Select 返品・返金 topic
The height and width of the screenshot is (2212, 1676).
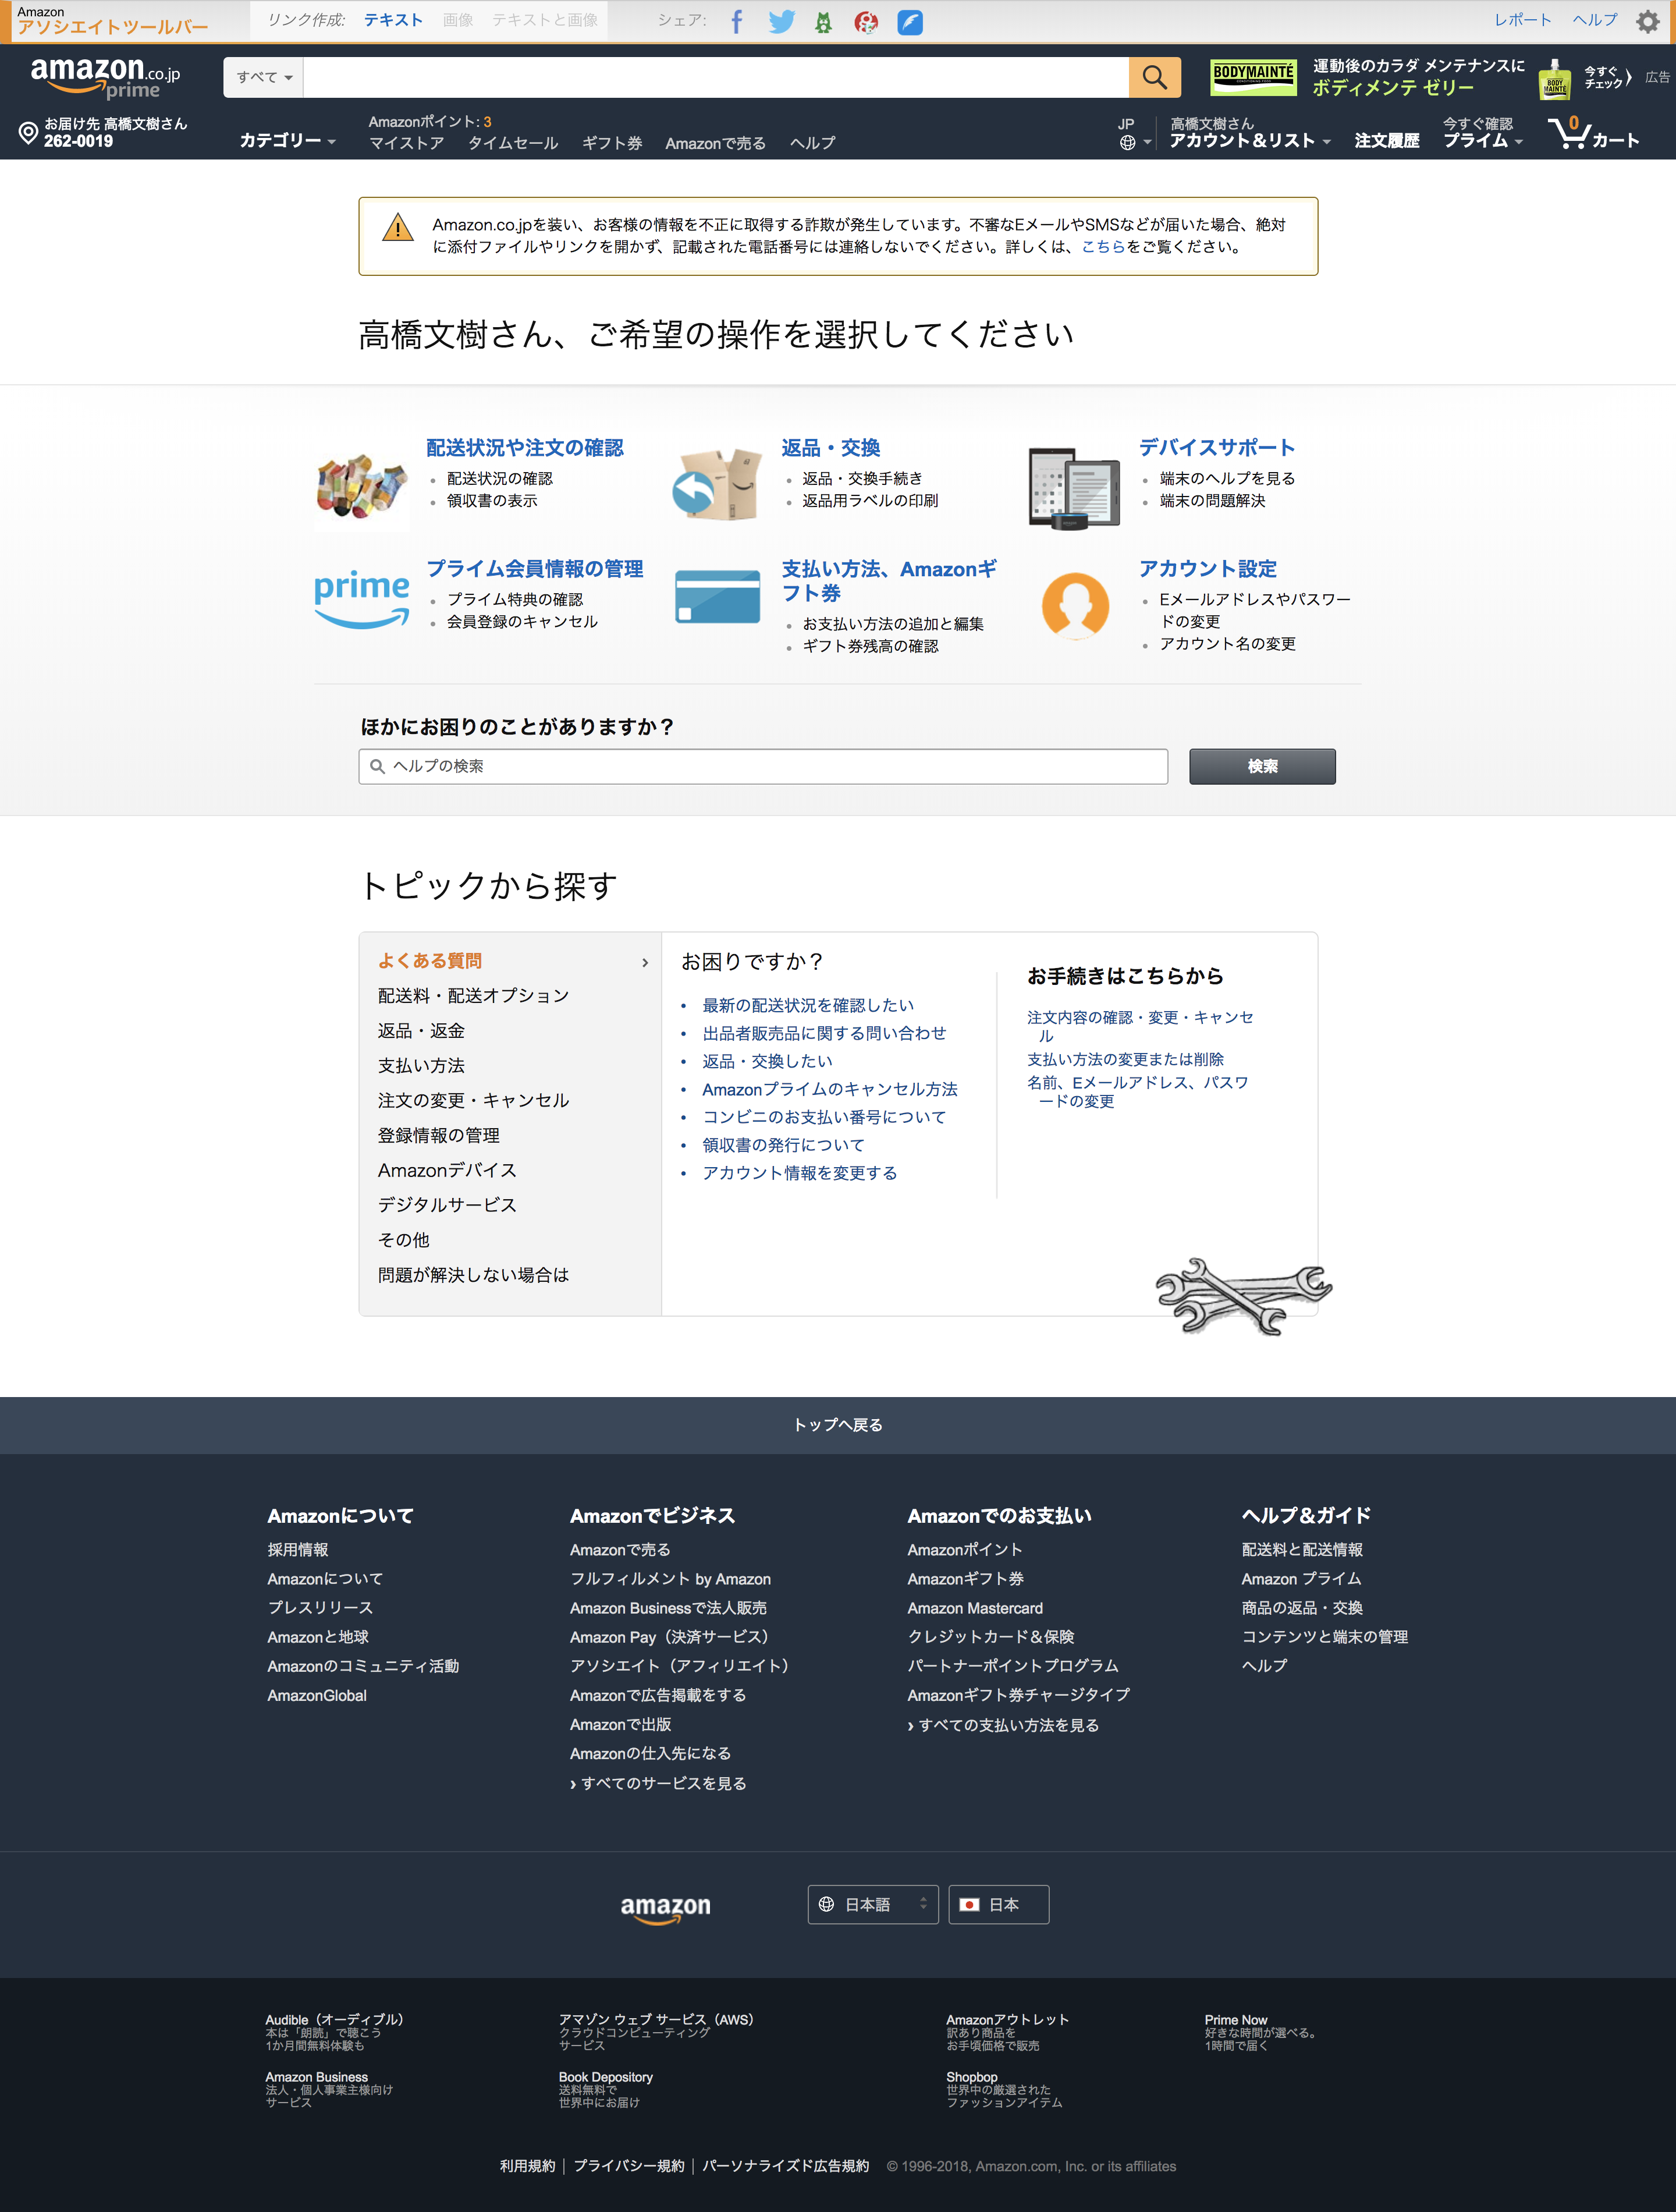tap(421, 1030)
